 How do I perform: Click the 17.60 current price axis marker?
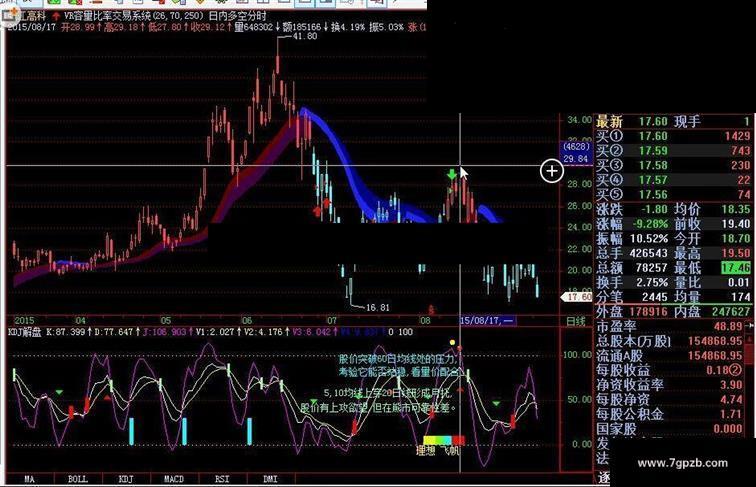pyautogui.click(x=577, y=297)
